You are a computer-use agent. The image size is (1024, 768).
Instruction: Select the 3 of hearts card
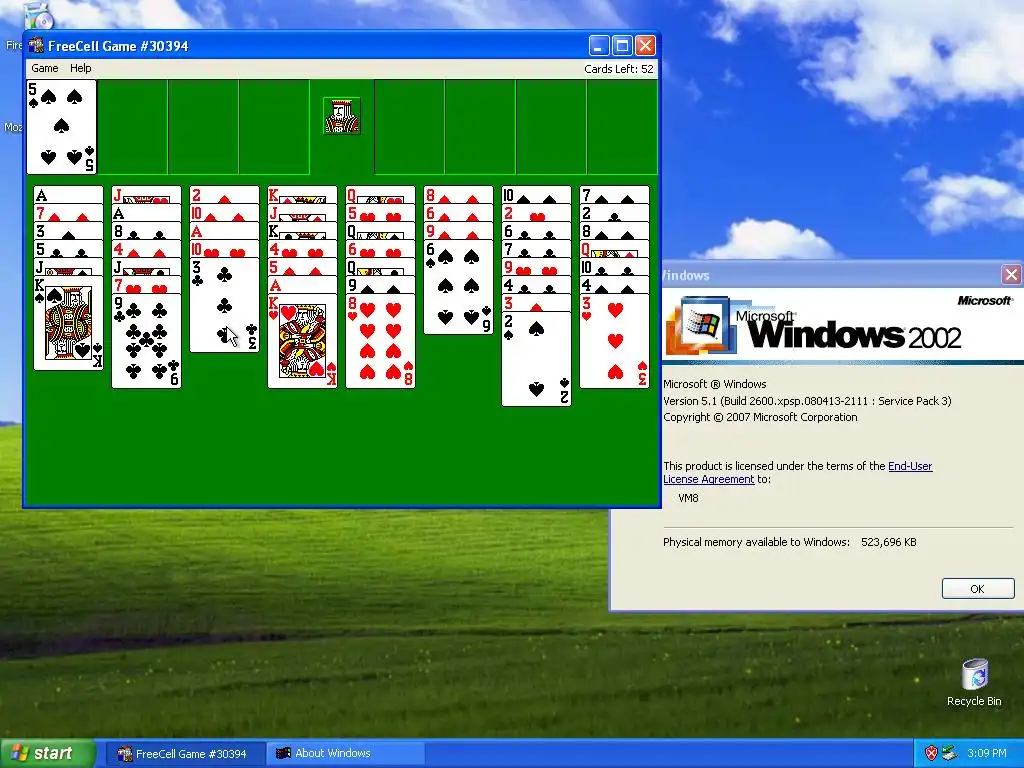(x=614, y=341)
